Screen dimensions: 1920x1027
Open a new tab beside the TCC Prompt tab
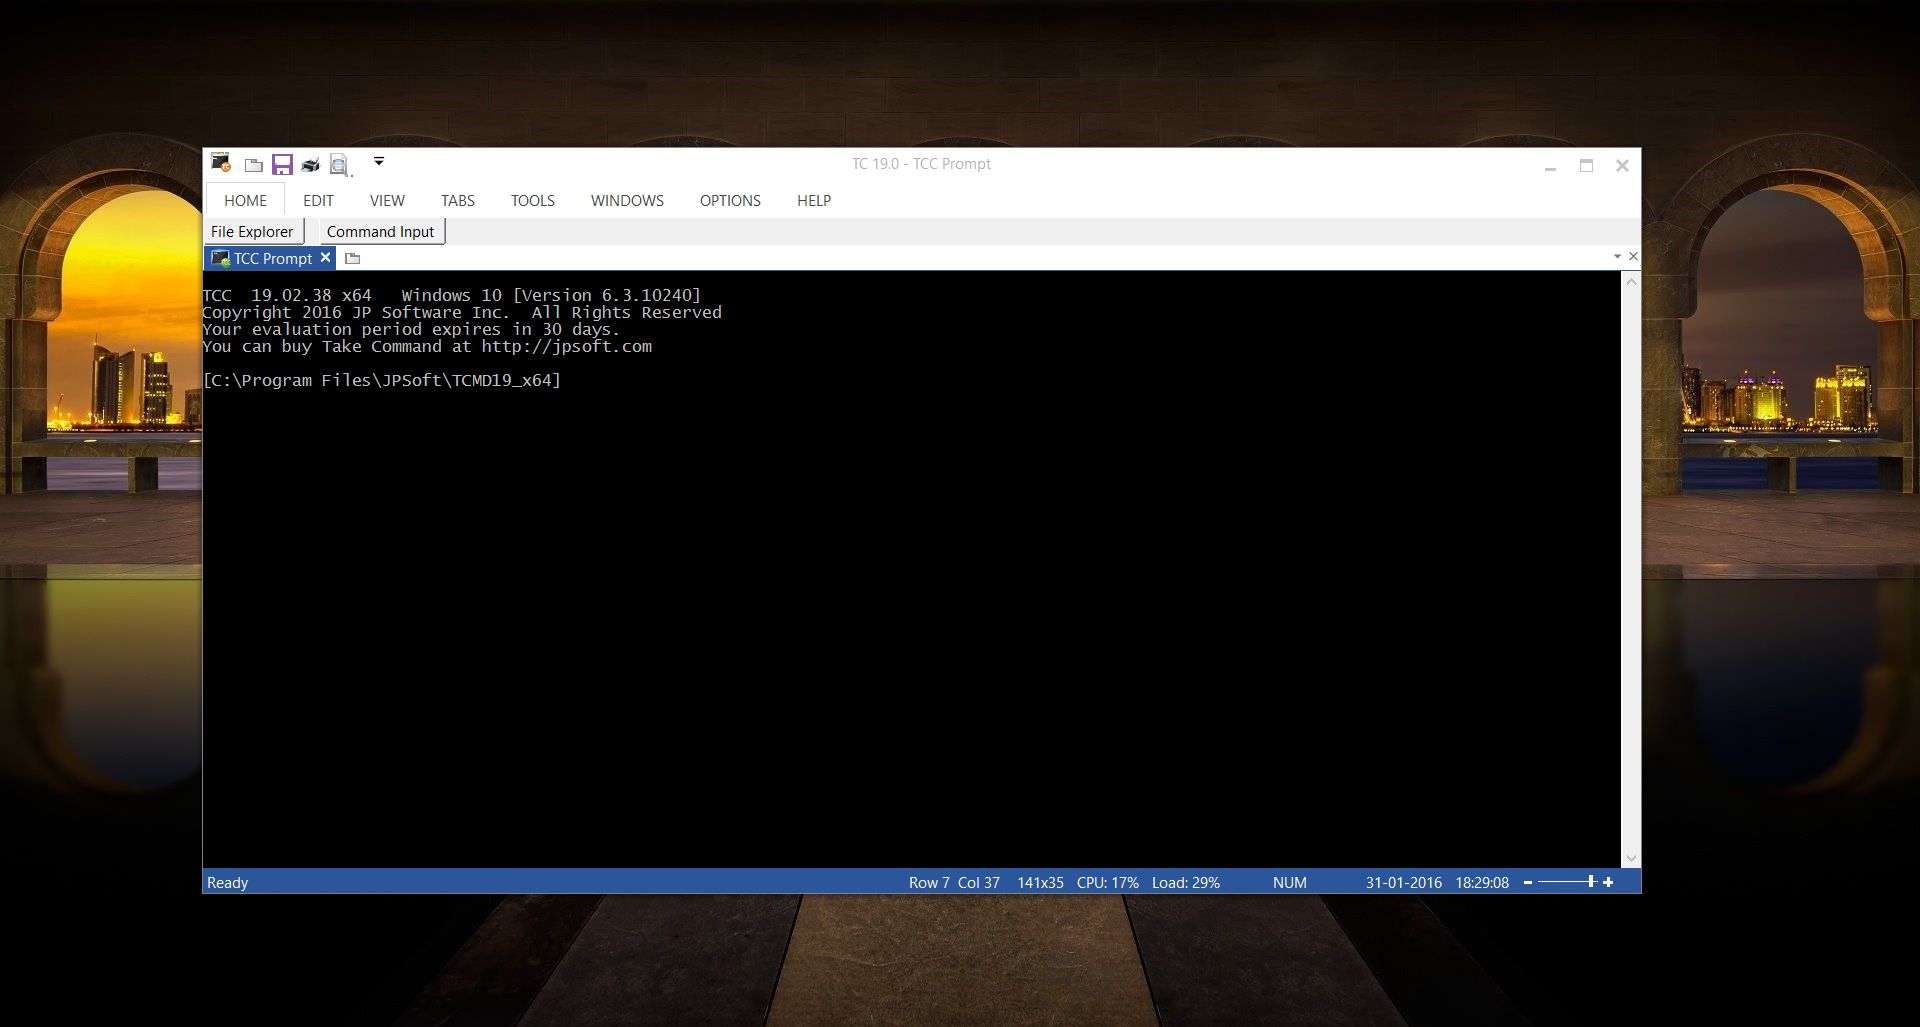tap(353, 258)
